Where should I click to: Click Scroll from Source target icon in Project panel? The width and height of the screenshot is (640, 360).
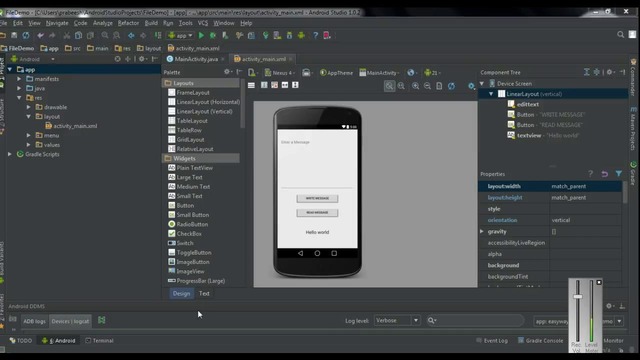coord(118,59)
